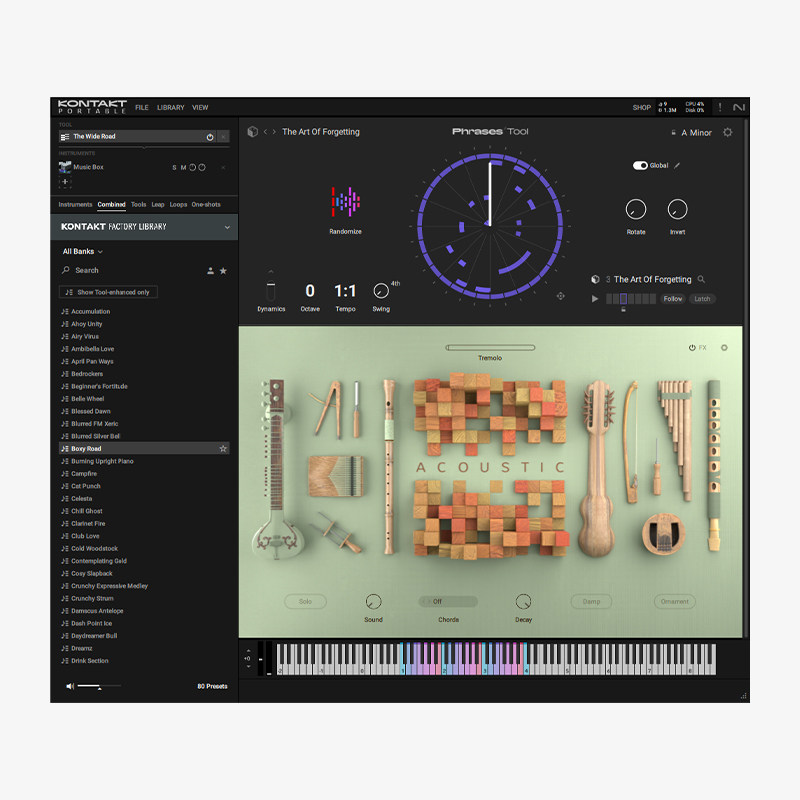Enable Latch mode

pyautogui.click(x=702, y=299)
